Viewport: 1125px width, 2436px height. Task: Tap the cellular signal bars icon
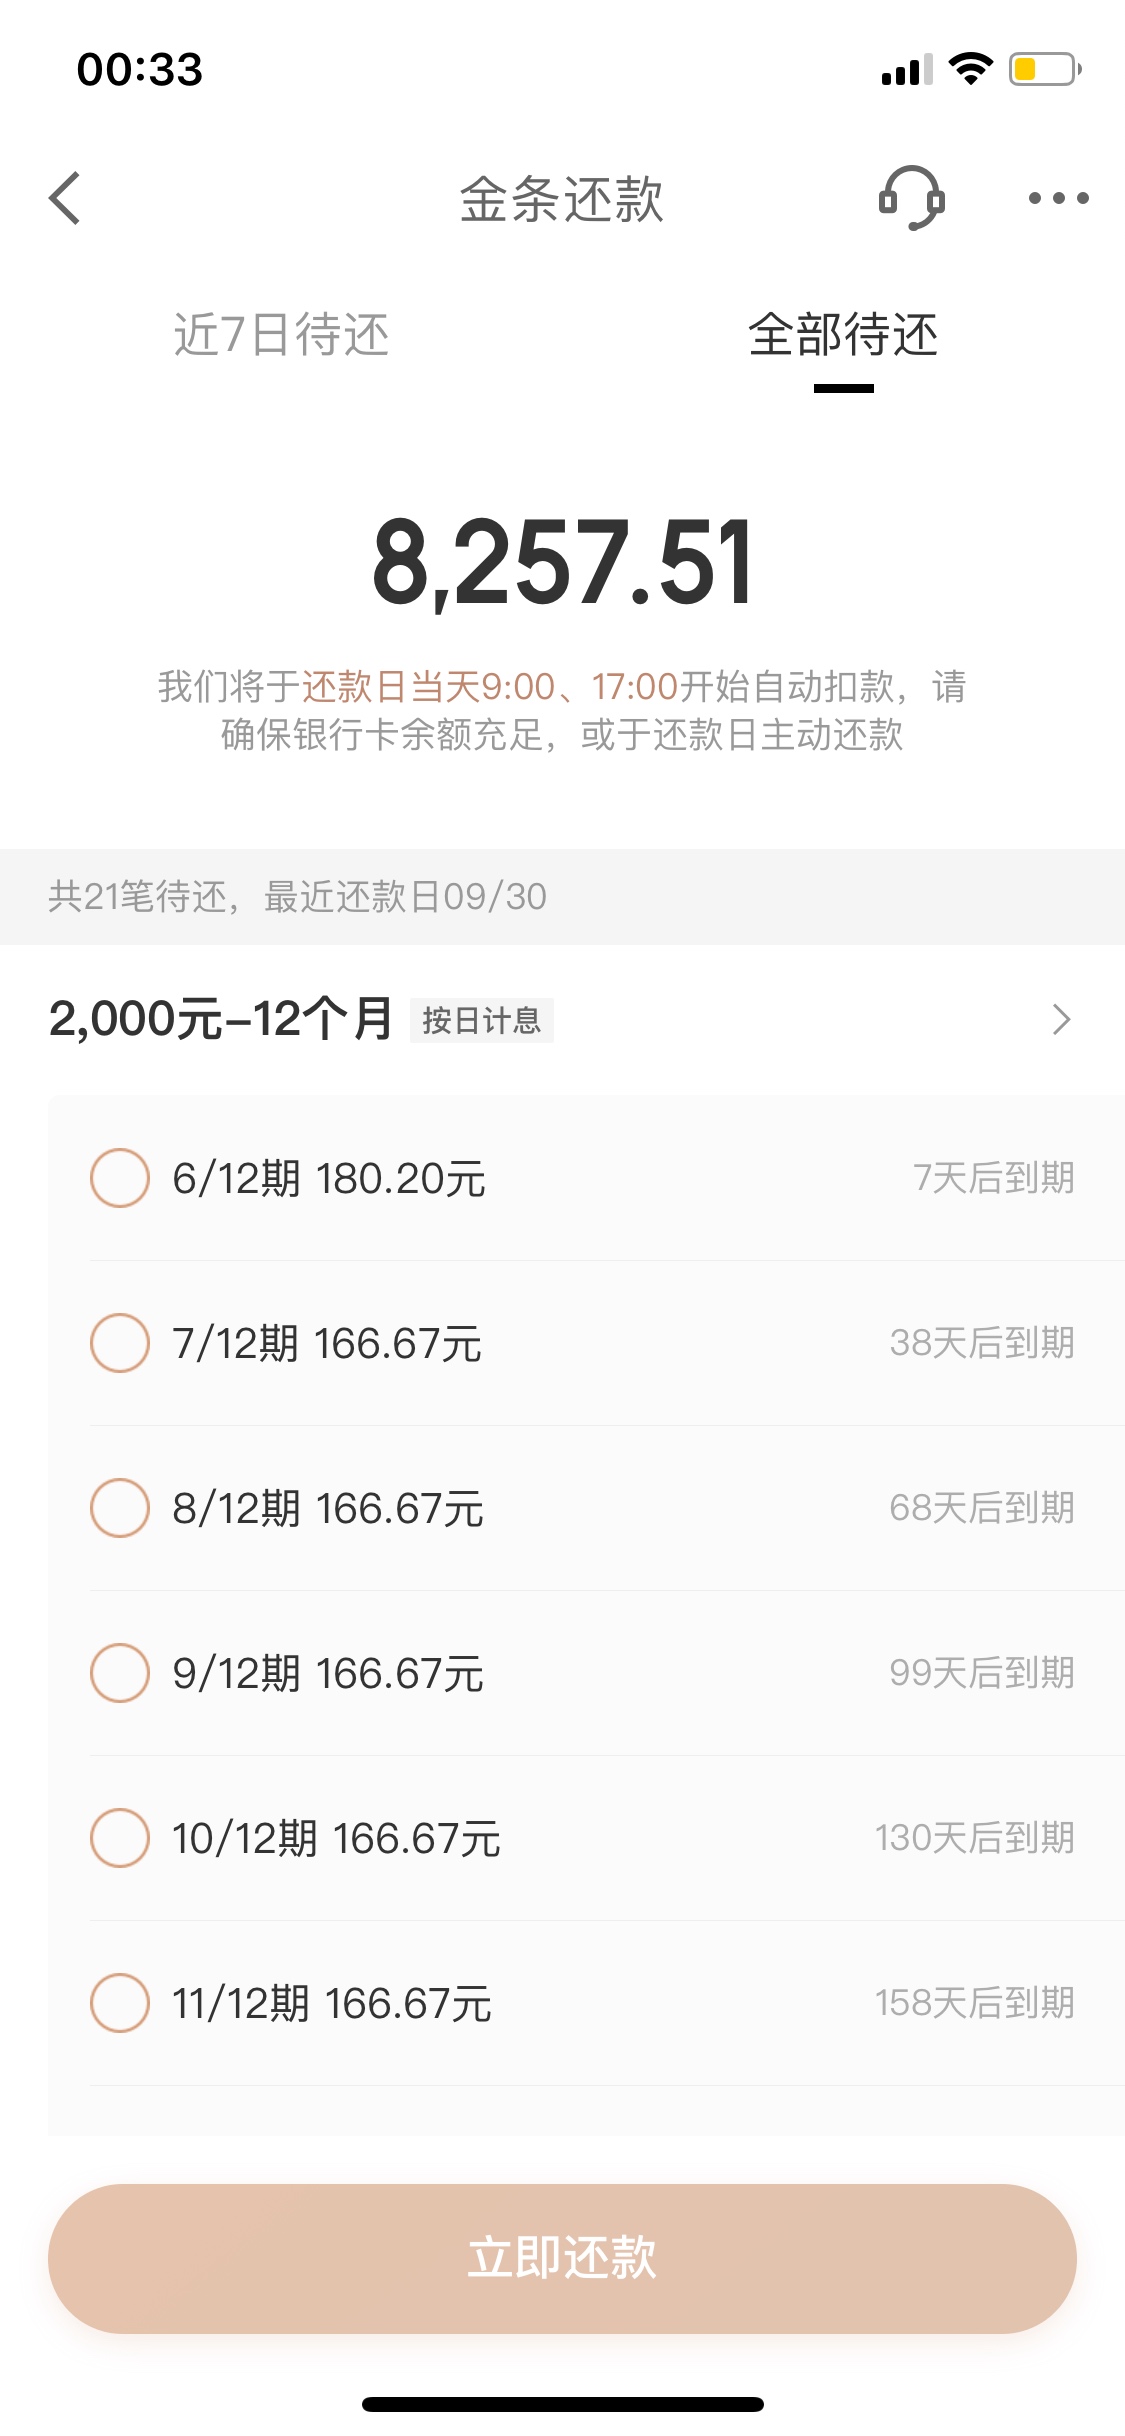coord(907,70)
